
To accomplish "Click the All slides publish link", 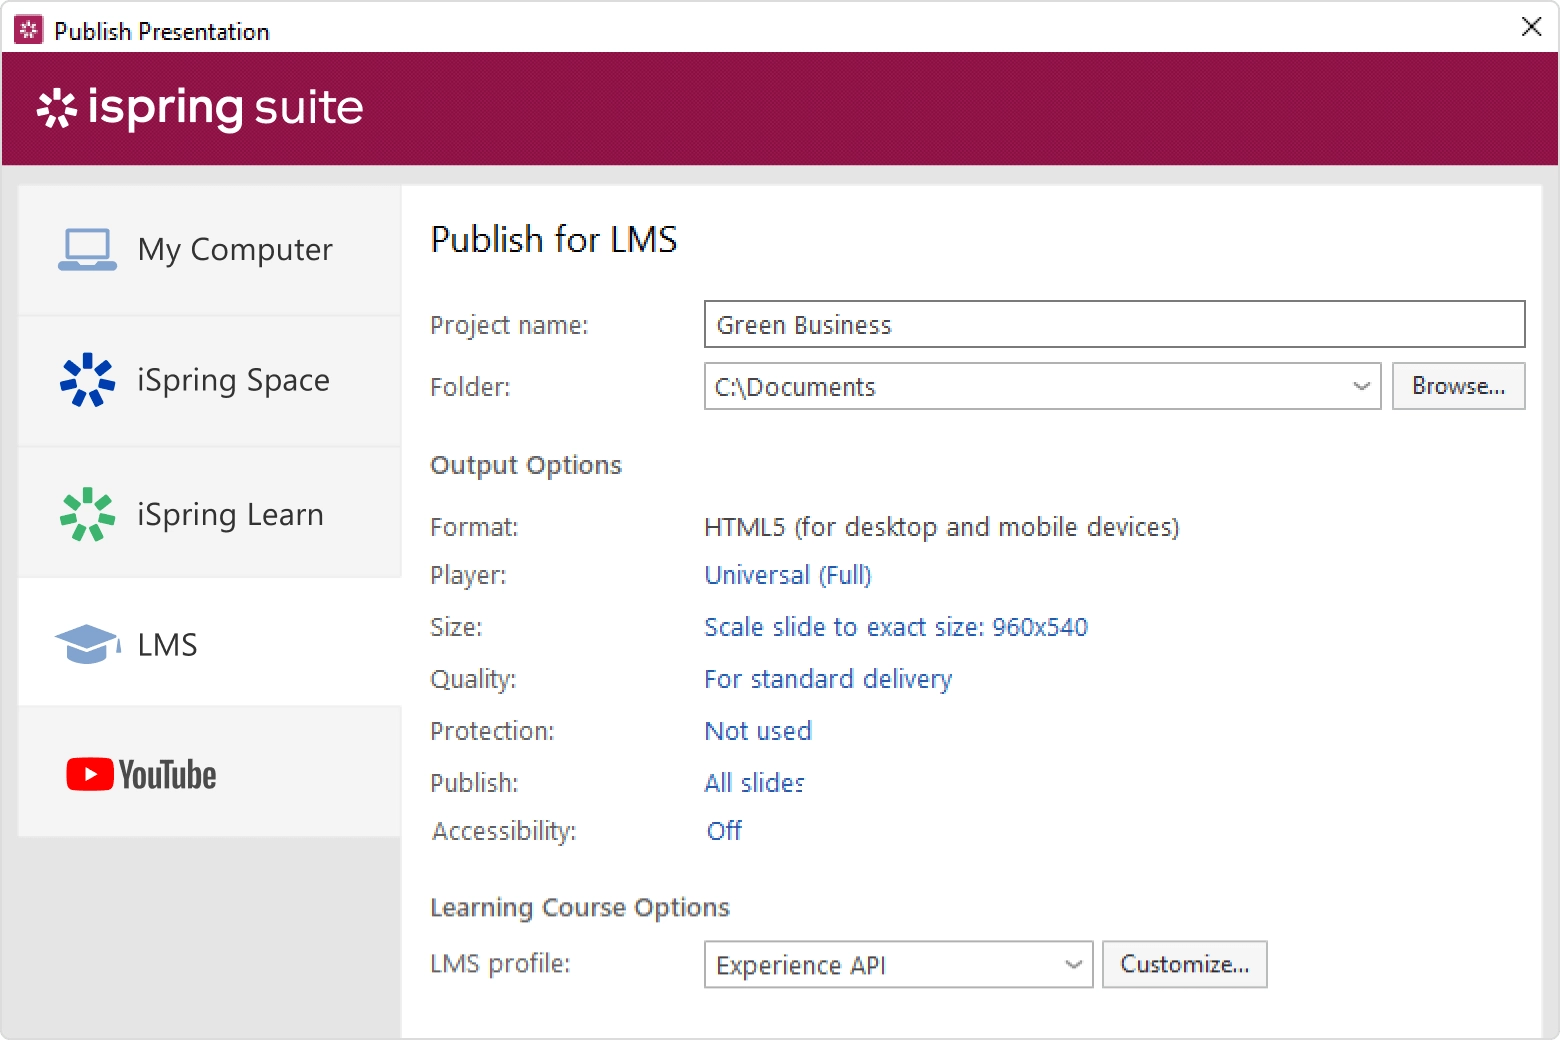I will click(754, 783).
